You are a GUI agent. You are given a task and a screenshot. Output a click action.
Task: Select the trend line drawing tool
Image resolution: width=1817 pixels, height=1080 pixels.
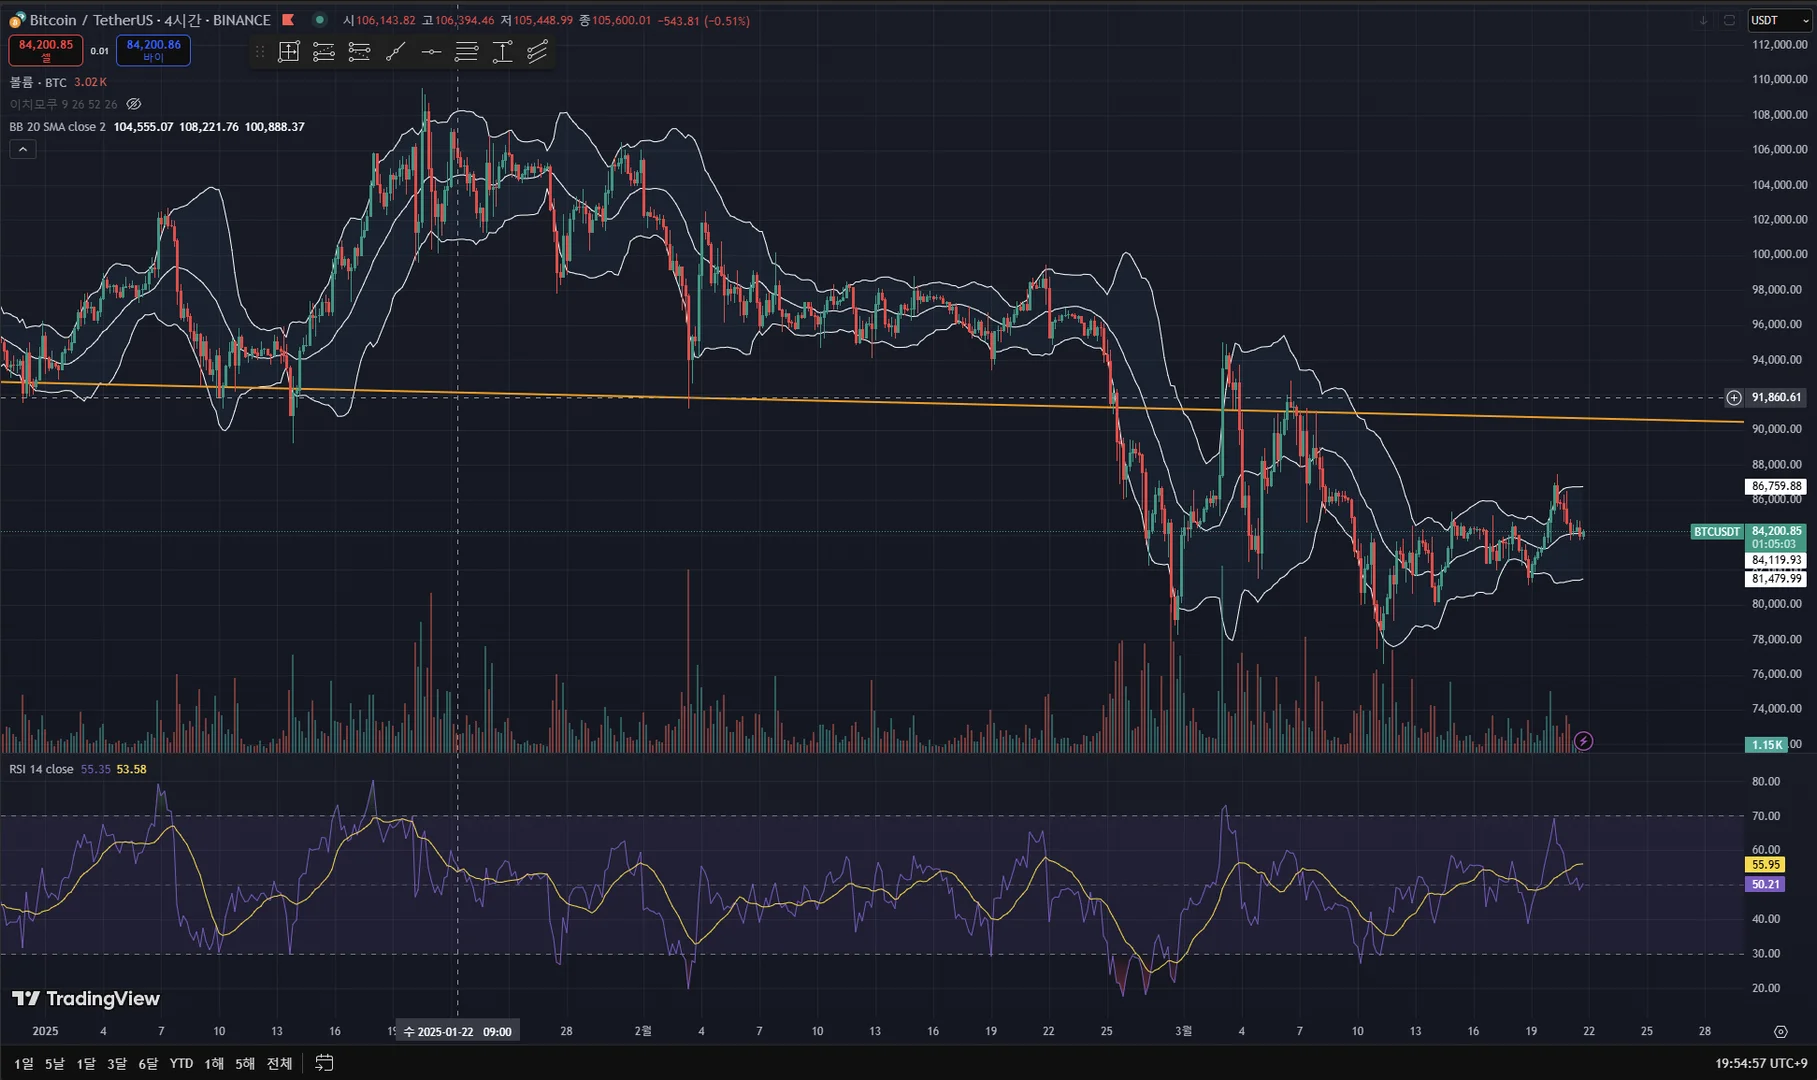[x=395, y=52]
